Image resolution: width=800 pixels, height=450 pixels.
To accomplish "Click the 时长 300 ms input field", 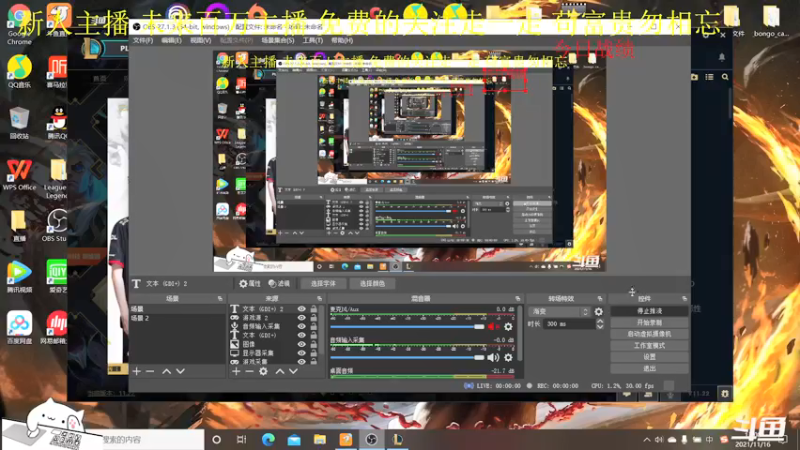I will (x=569, y=324).
